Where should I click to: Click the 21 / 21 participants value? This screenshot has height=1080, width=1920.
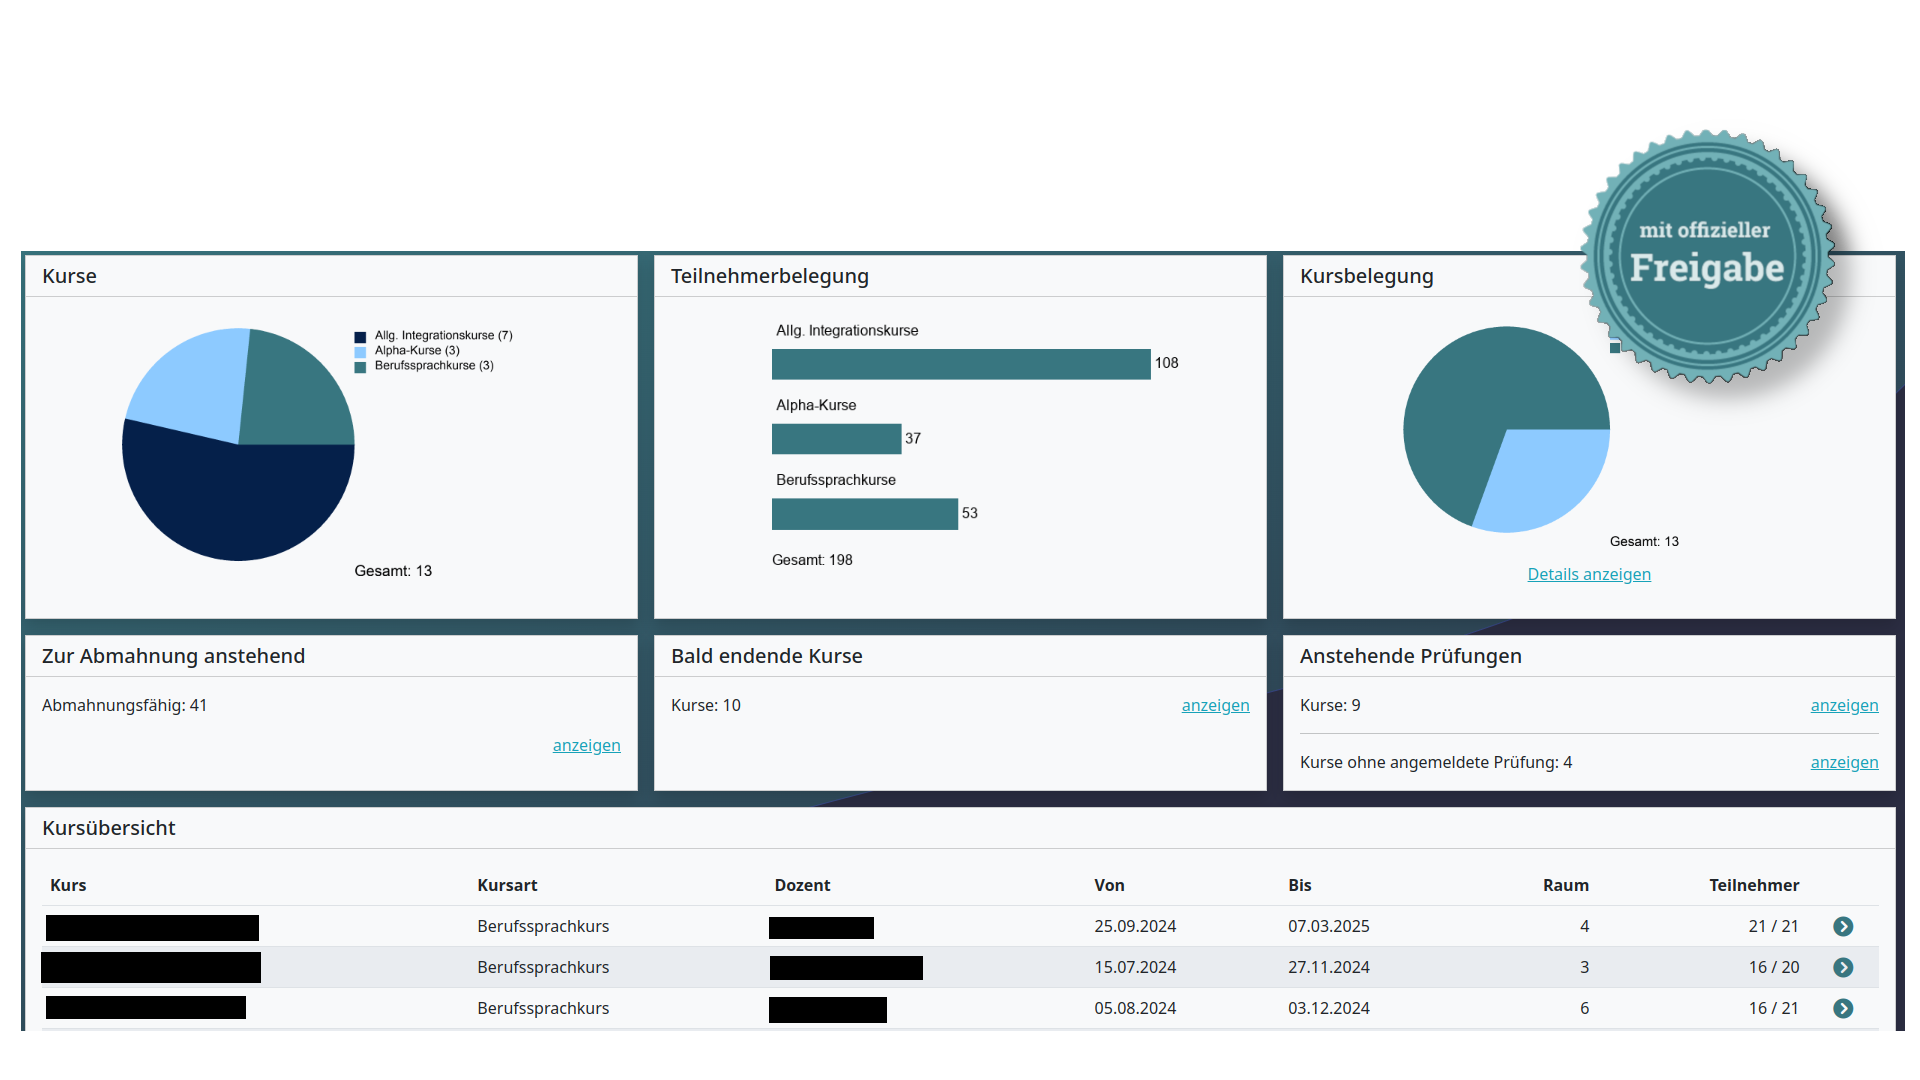[x=1773, y=926]
